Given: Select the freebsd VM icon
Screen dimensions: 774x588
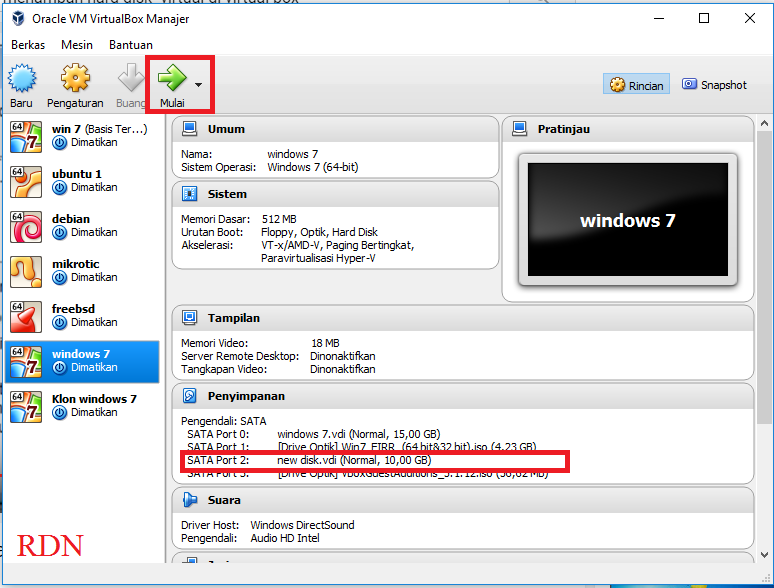Looking at the screenshot, I should point(26,316).
